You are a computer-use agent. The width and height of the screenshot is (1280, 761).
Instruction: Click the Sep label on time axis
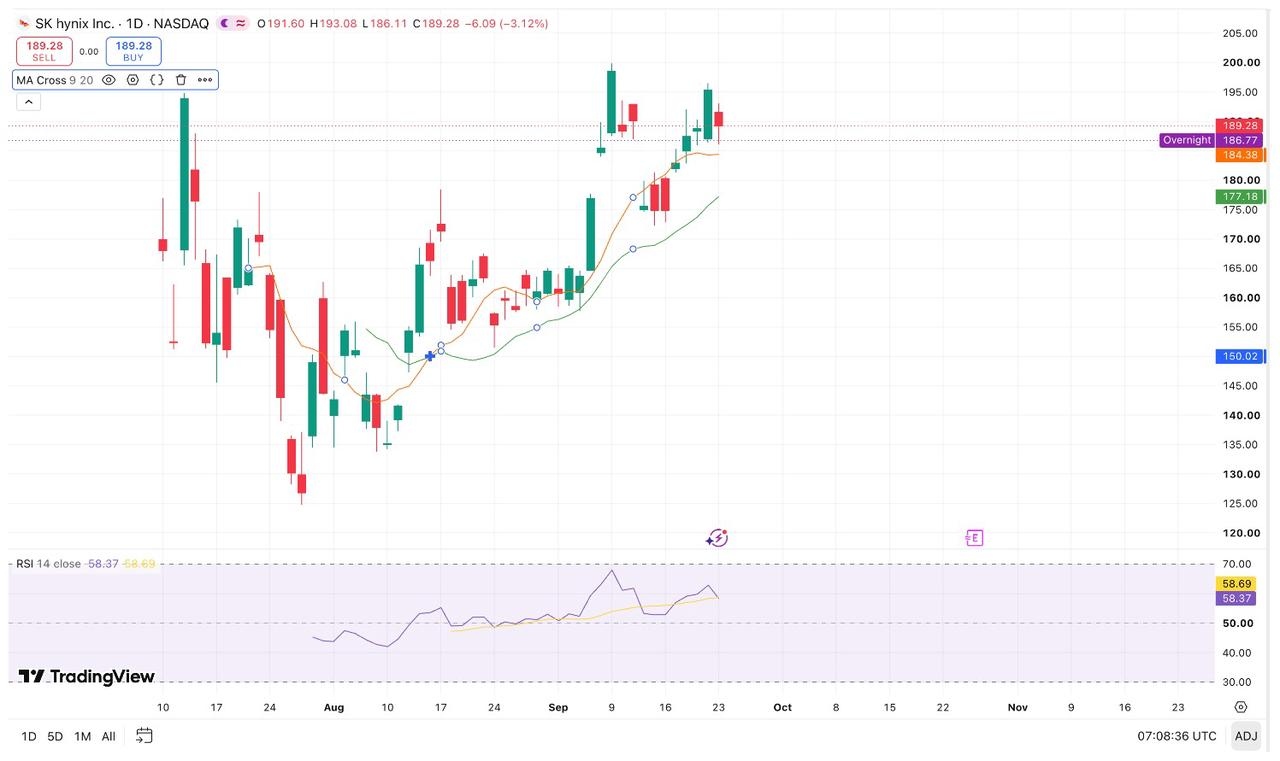point(558,707)
